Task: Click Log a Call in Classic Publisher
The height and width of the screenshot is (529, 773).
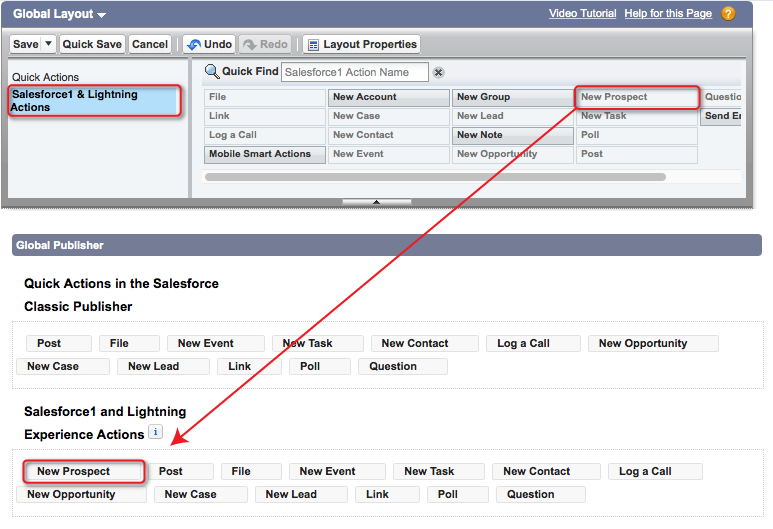Action: (533, 343)
